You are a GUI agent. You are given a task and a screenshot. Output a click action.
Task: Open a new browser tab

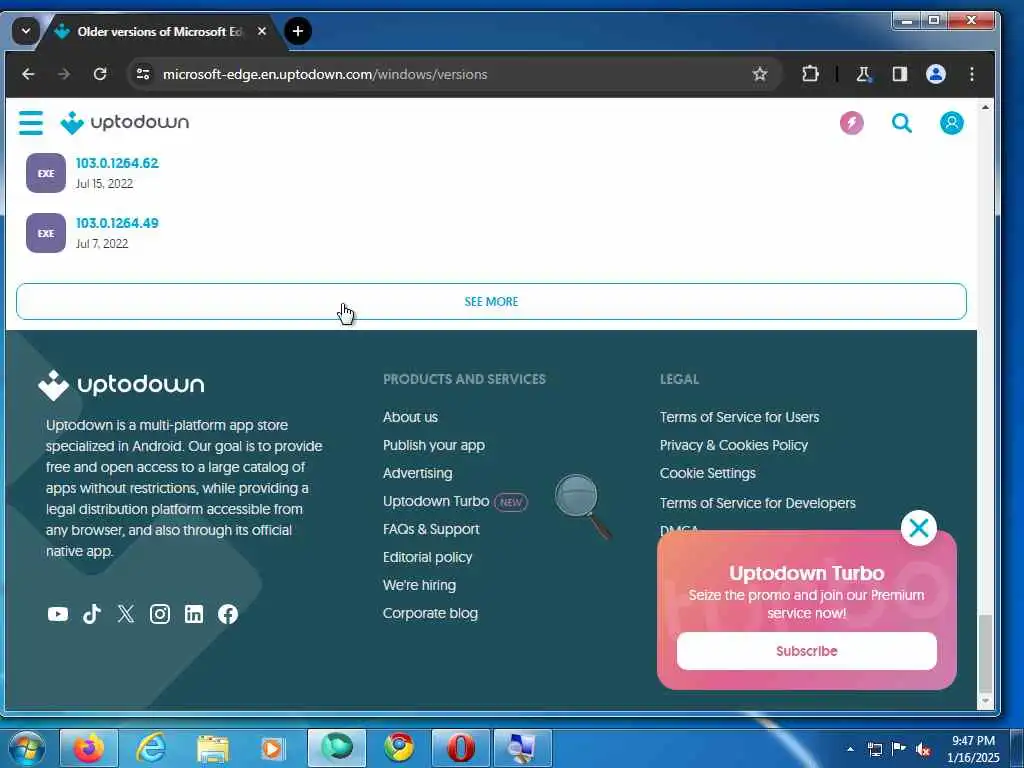click(x=298, y=31)
